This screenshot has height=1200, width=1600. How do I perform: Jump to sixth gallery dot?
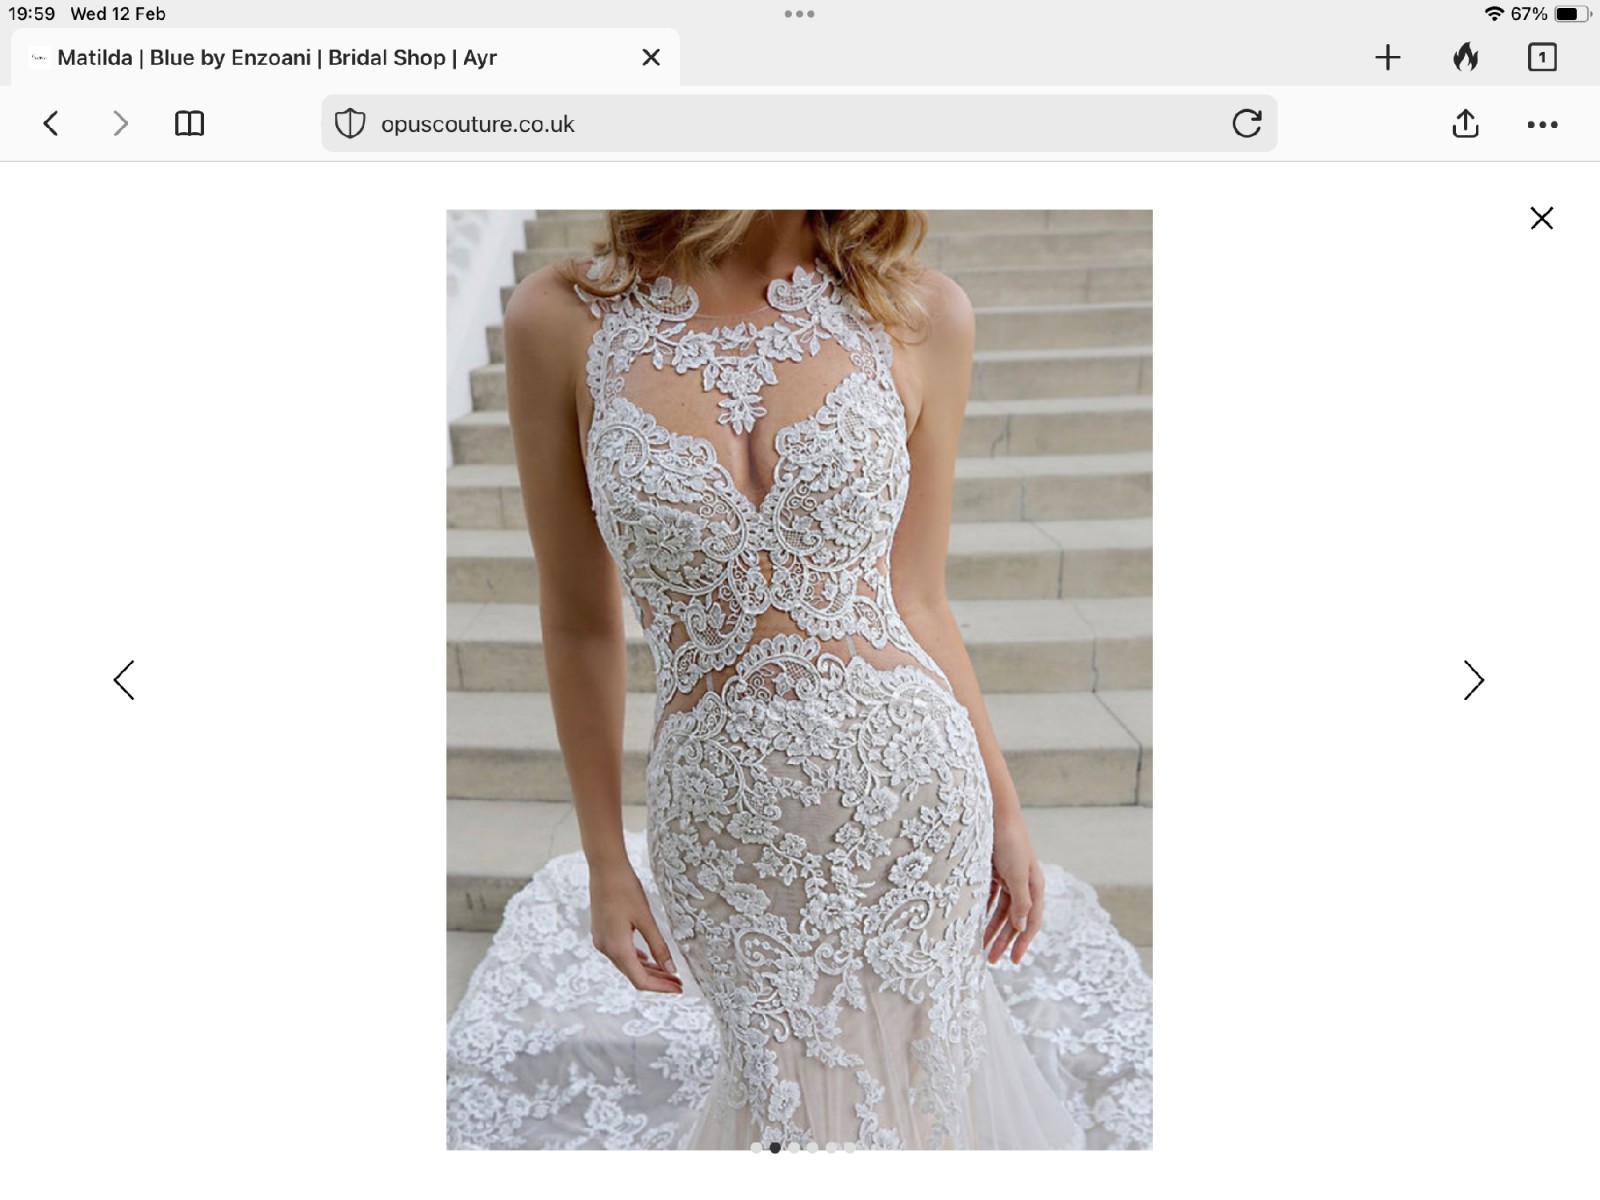pos(850,1148)
